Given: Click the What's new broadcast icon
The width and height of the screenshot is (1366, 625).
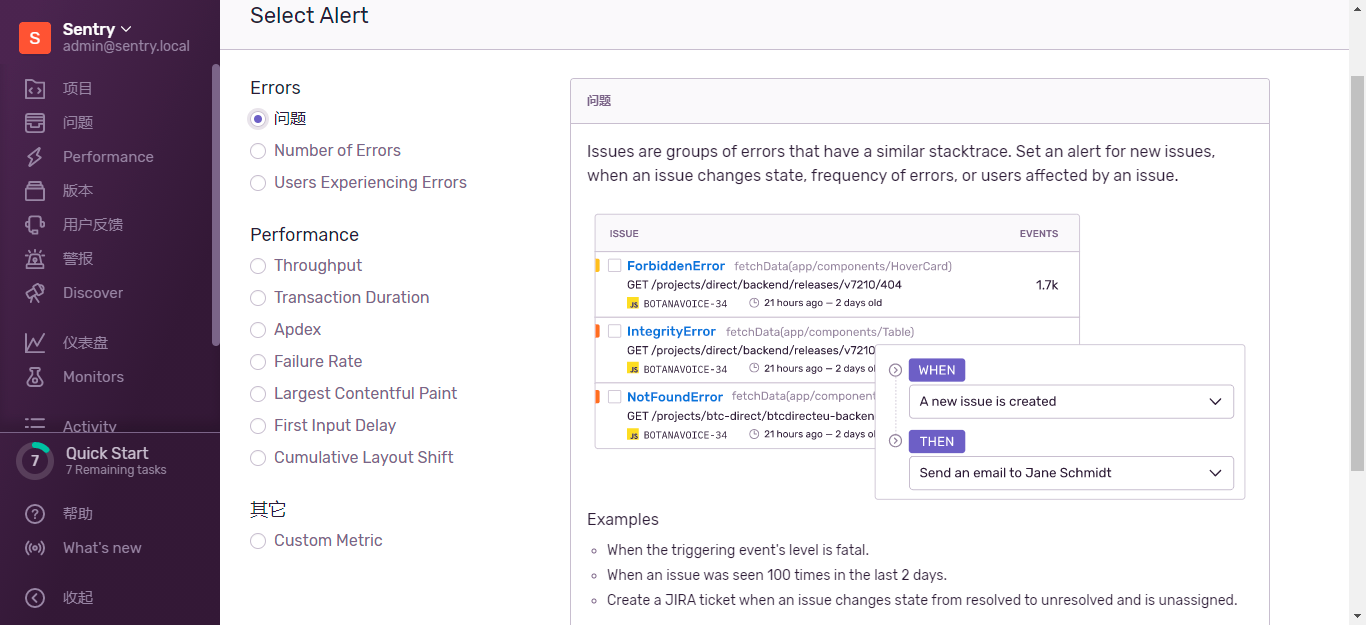Looking at the screenshot, I should point(35,548).
